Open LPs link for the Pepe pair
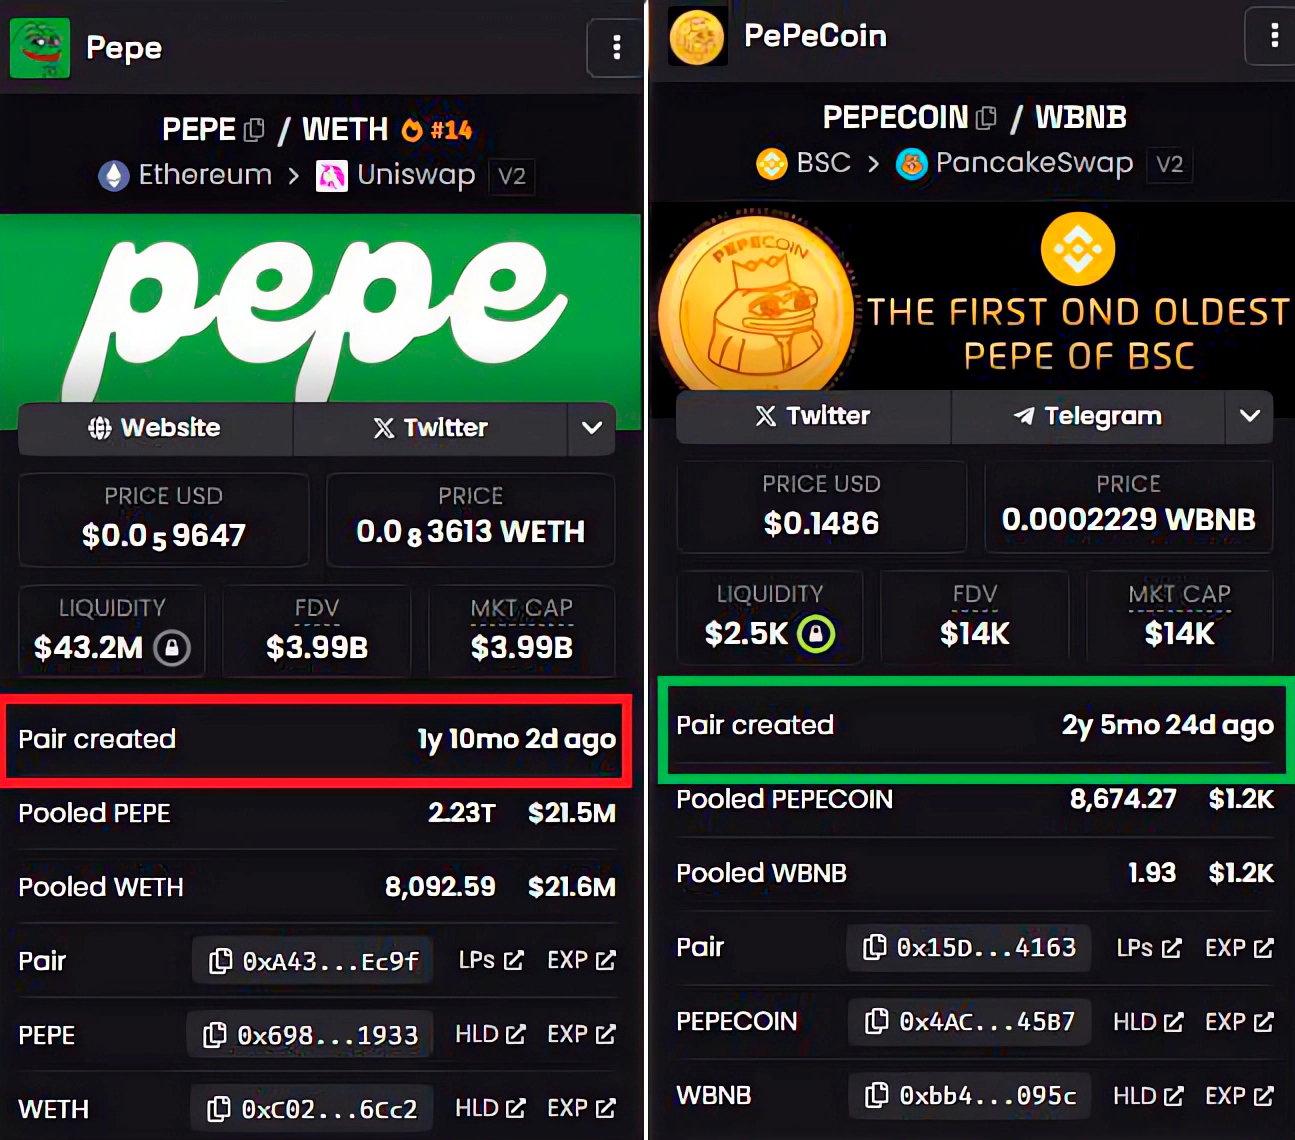 491,961
